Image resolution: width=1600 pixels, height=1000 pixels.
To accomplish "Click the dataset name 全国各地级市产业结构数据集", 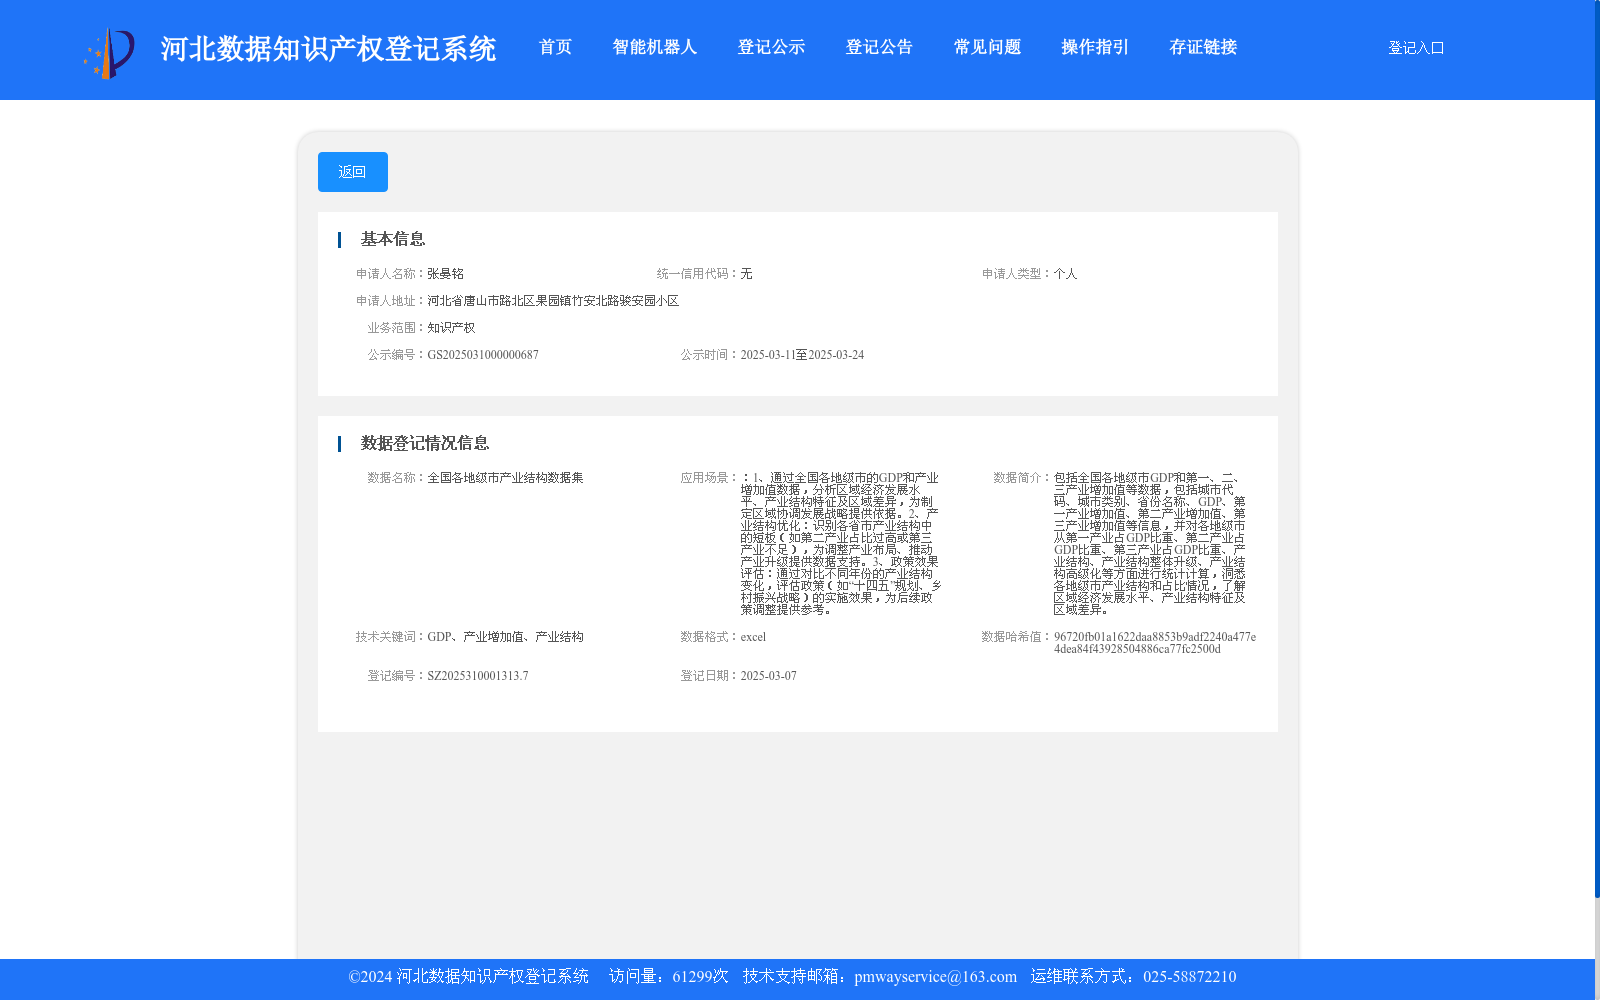I will [506, 477].
